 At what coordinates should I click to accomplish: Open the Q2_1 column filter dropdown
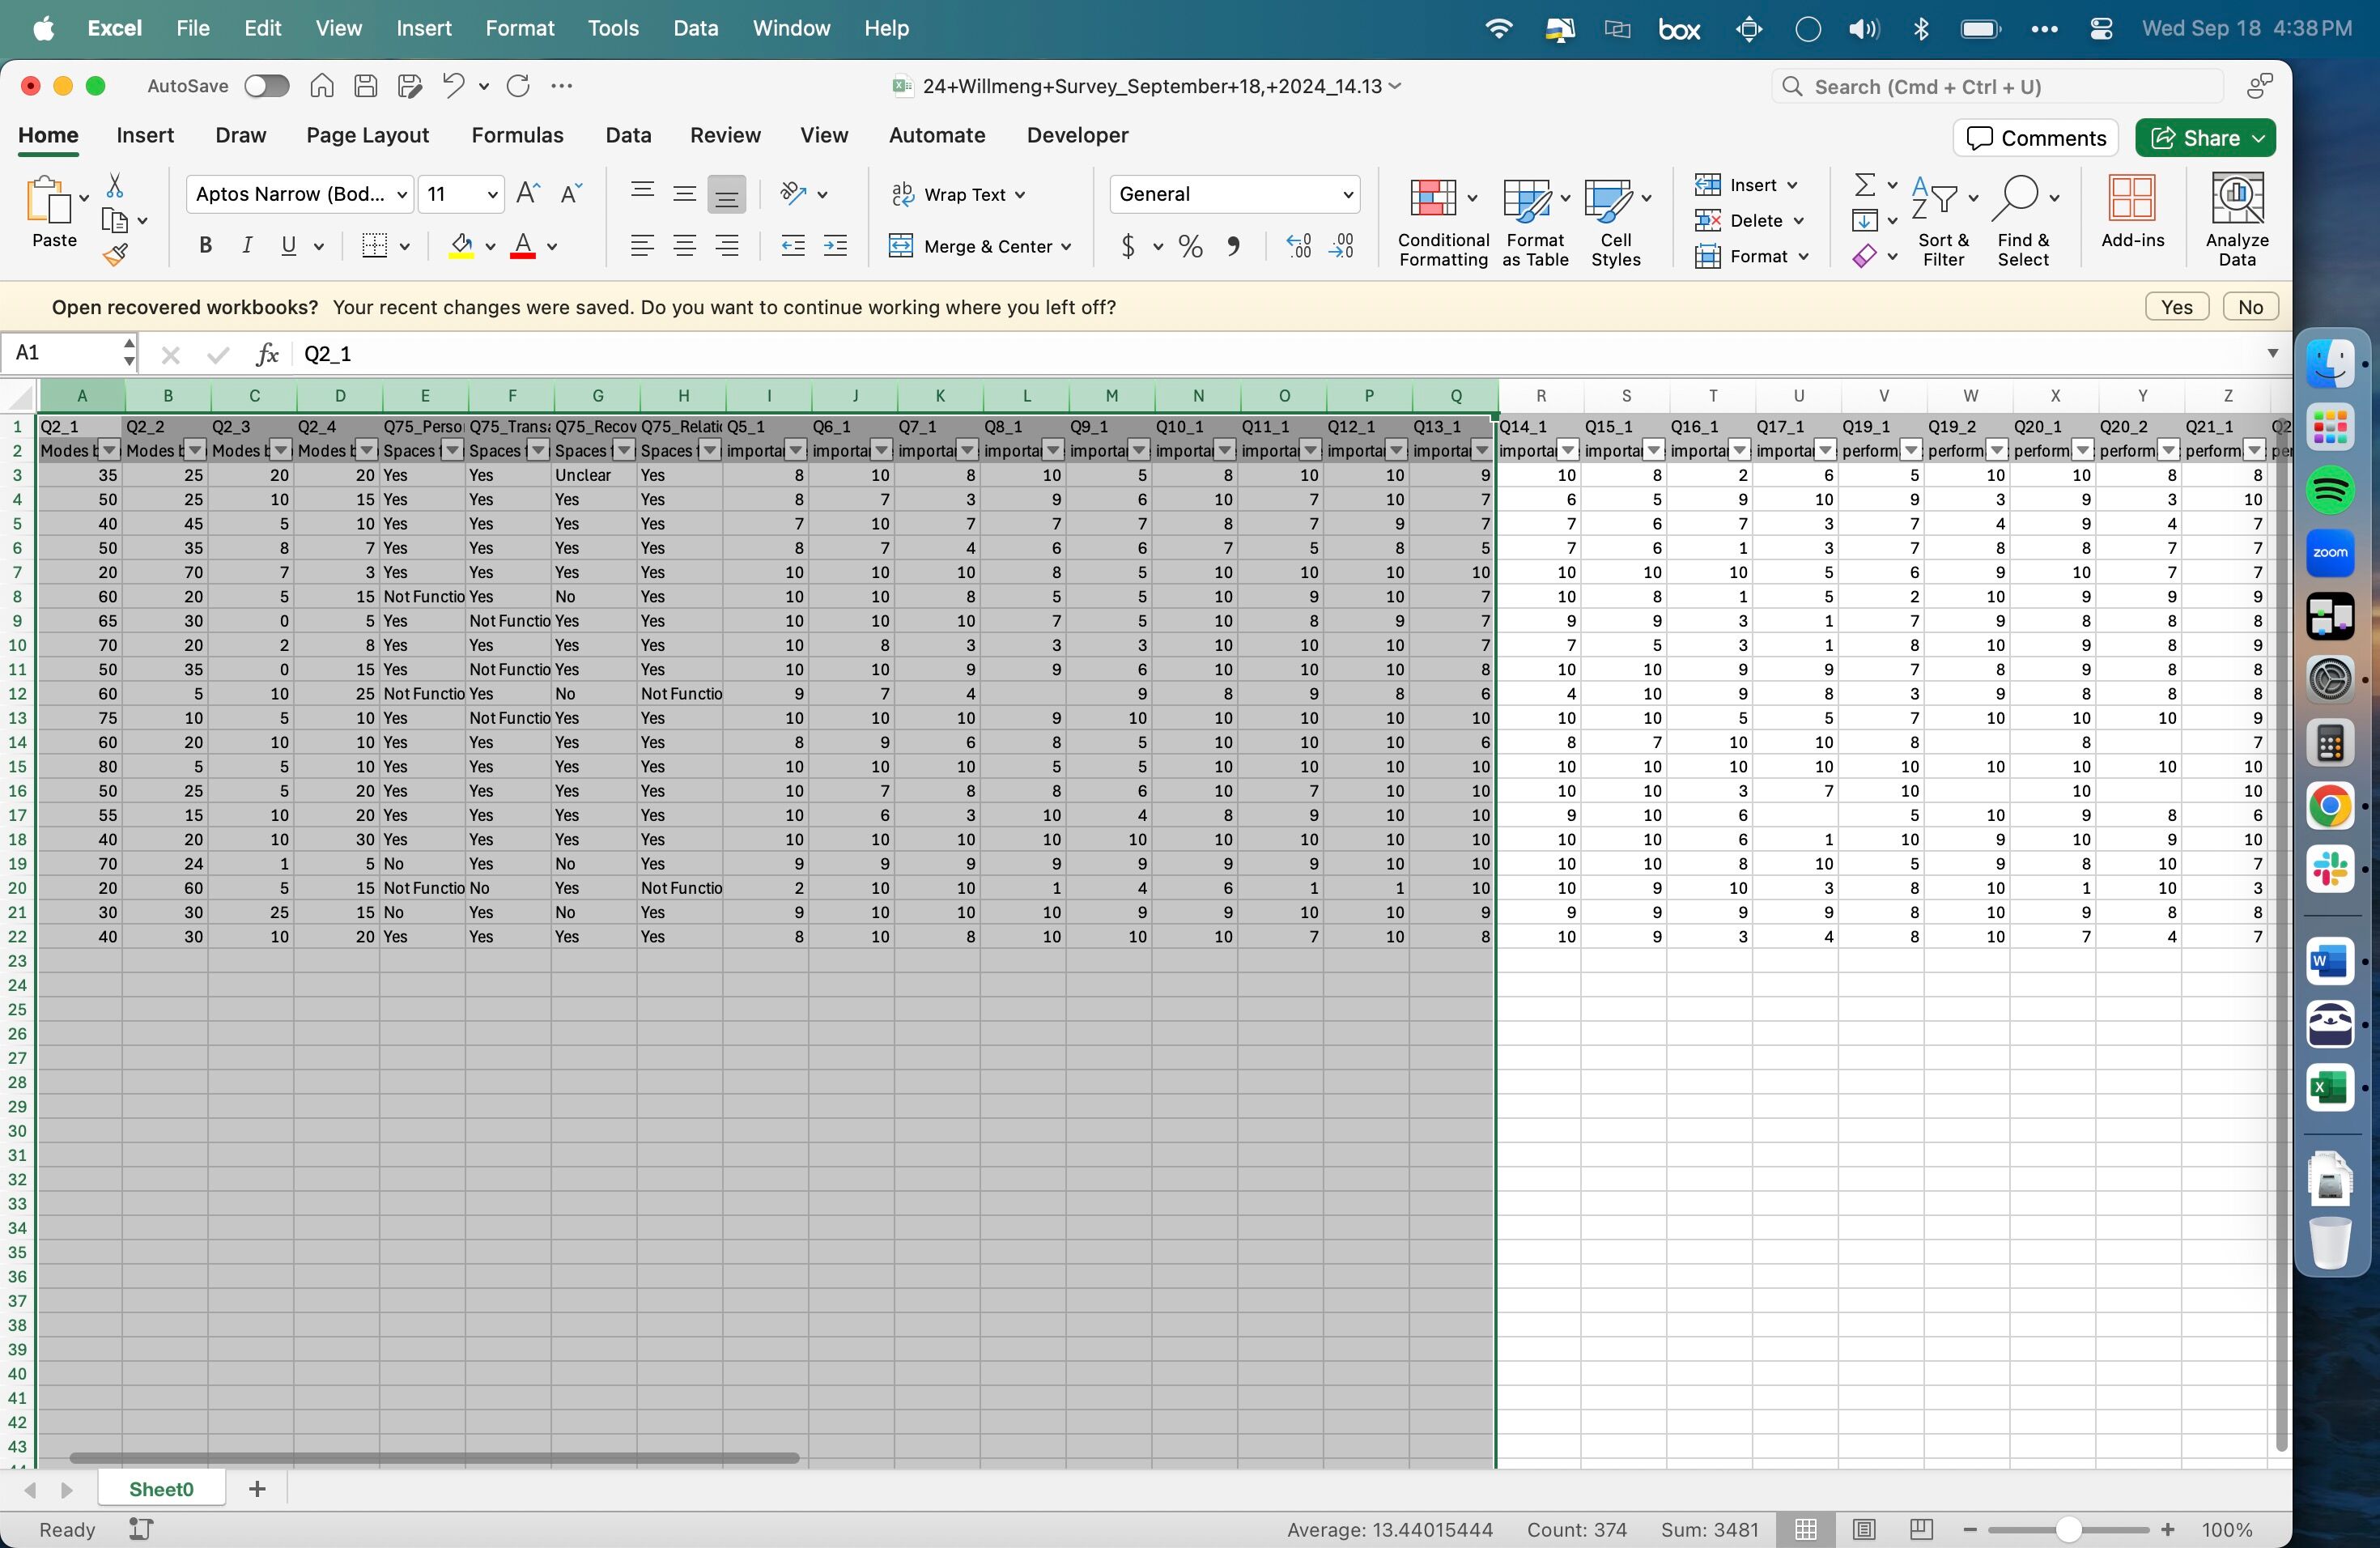(x=110, y=451)
